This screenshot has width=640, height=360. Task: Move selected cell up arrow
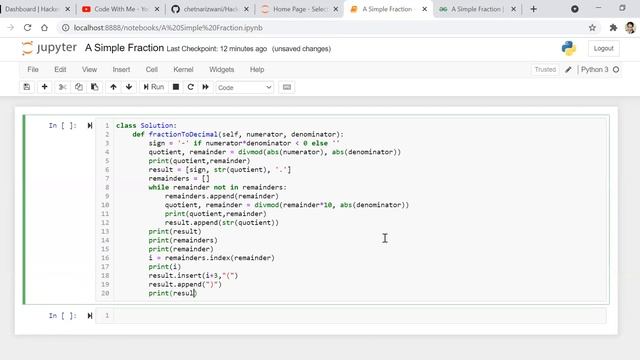tap(113, 87)
